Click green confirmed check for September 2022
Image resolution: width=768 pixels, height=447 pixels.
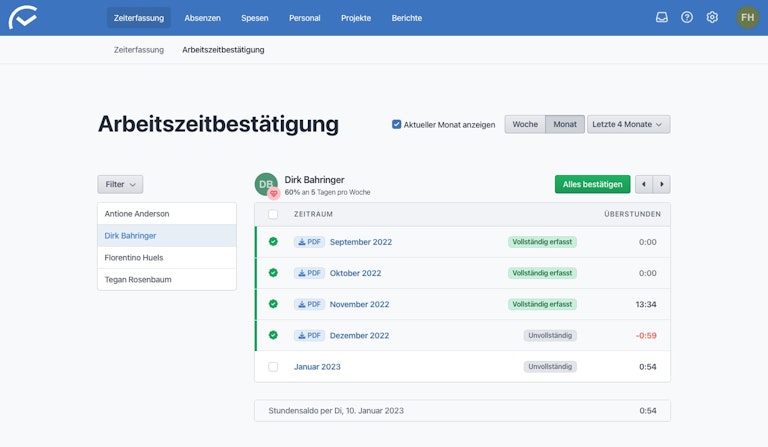[x=273, y=241]
